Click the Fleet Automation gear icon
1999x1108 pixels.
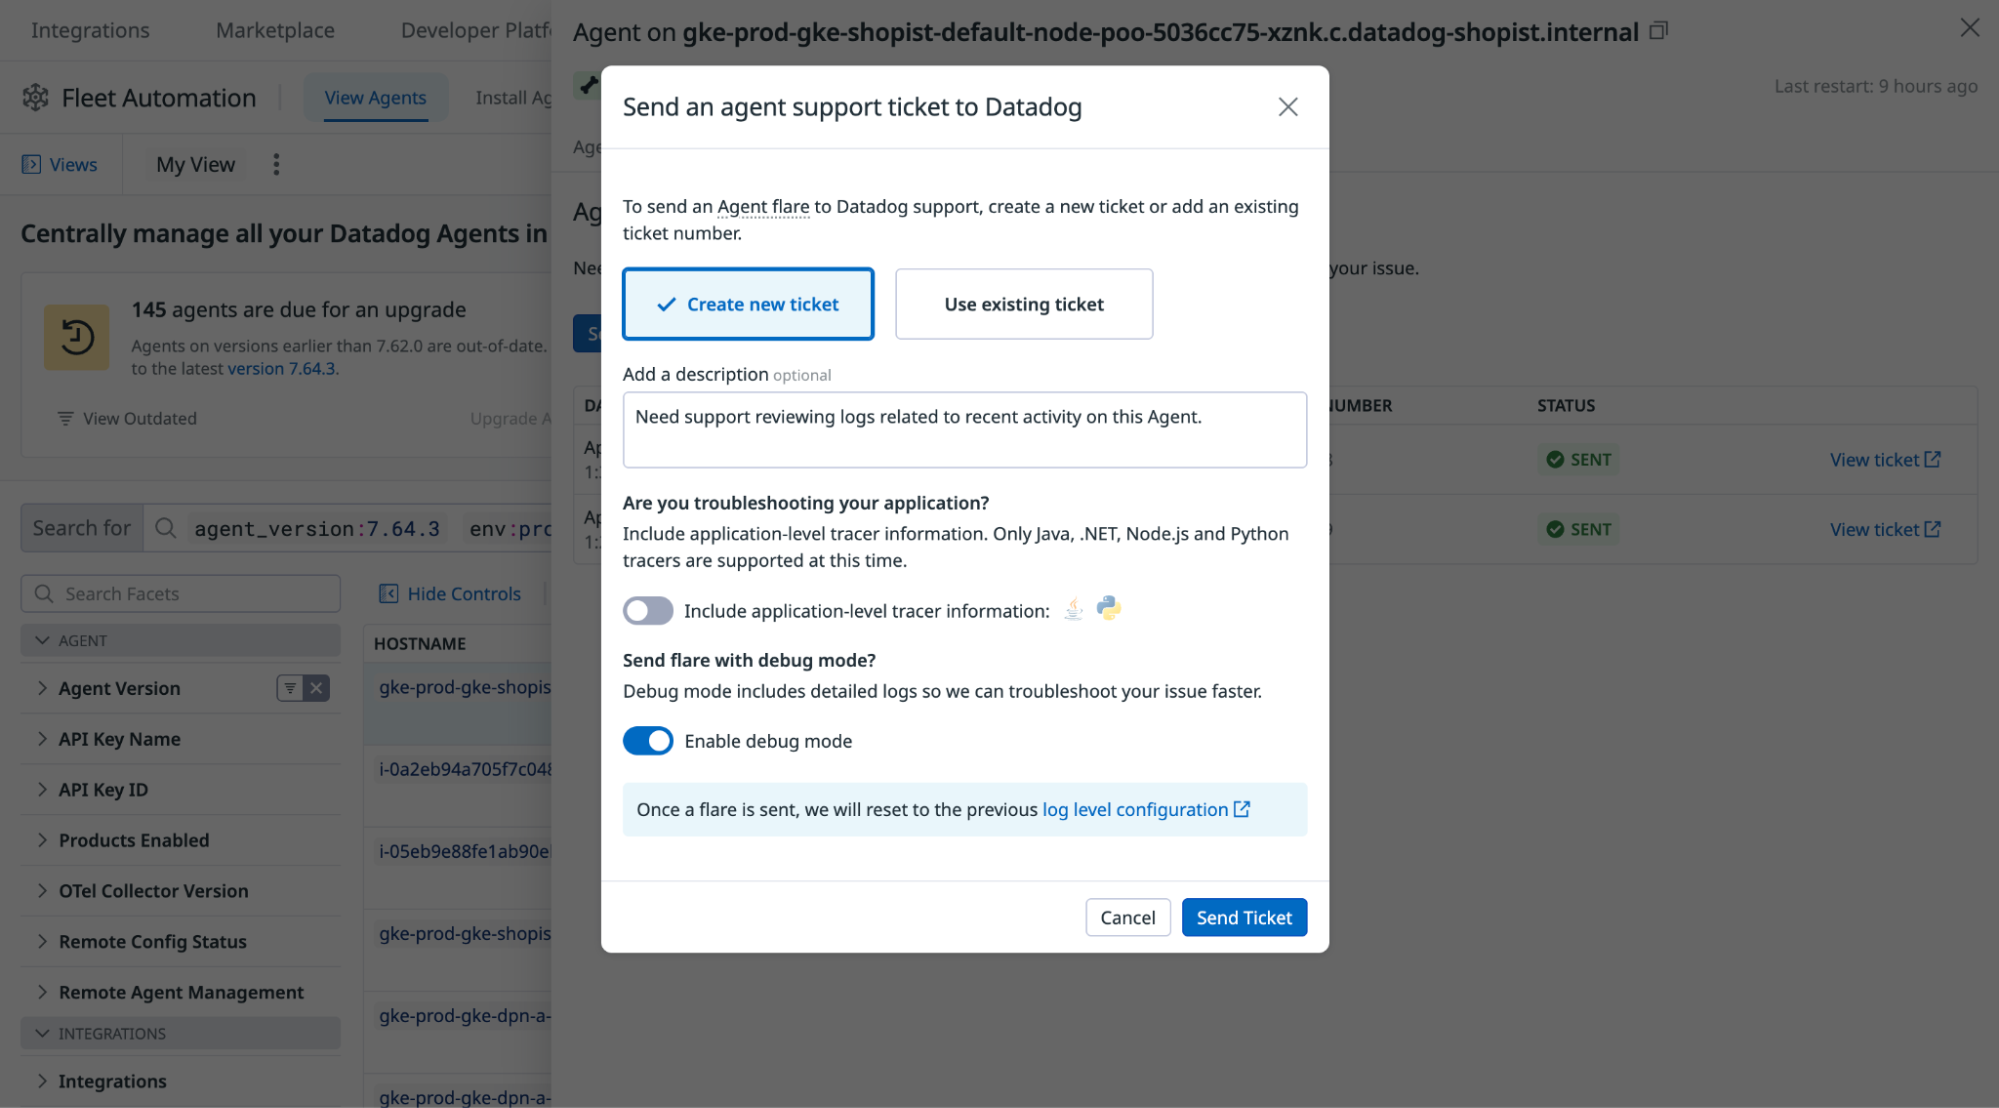[x=36, y=98]
